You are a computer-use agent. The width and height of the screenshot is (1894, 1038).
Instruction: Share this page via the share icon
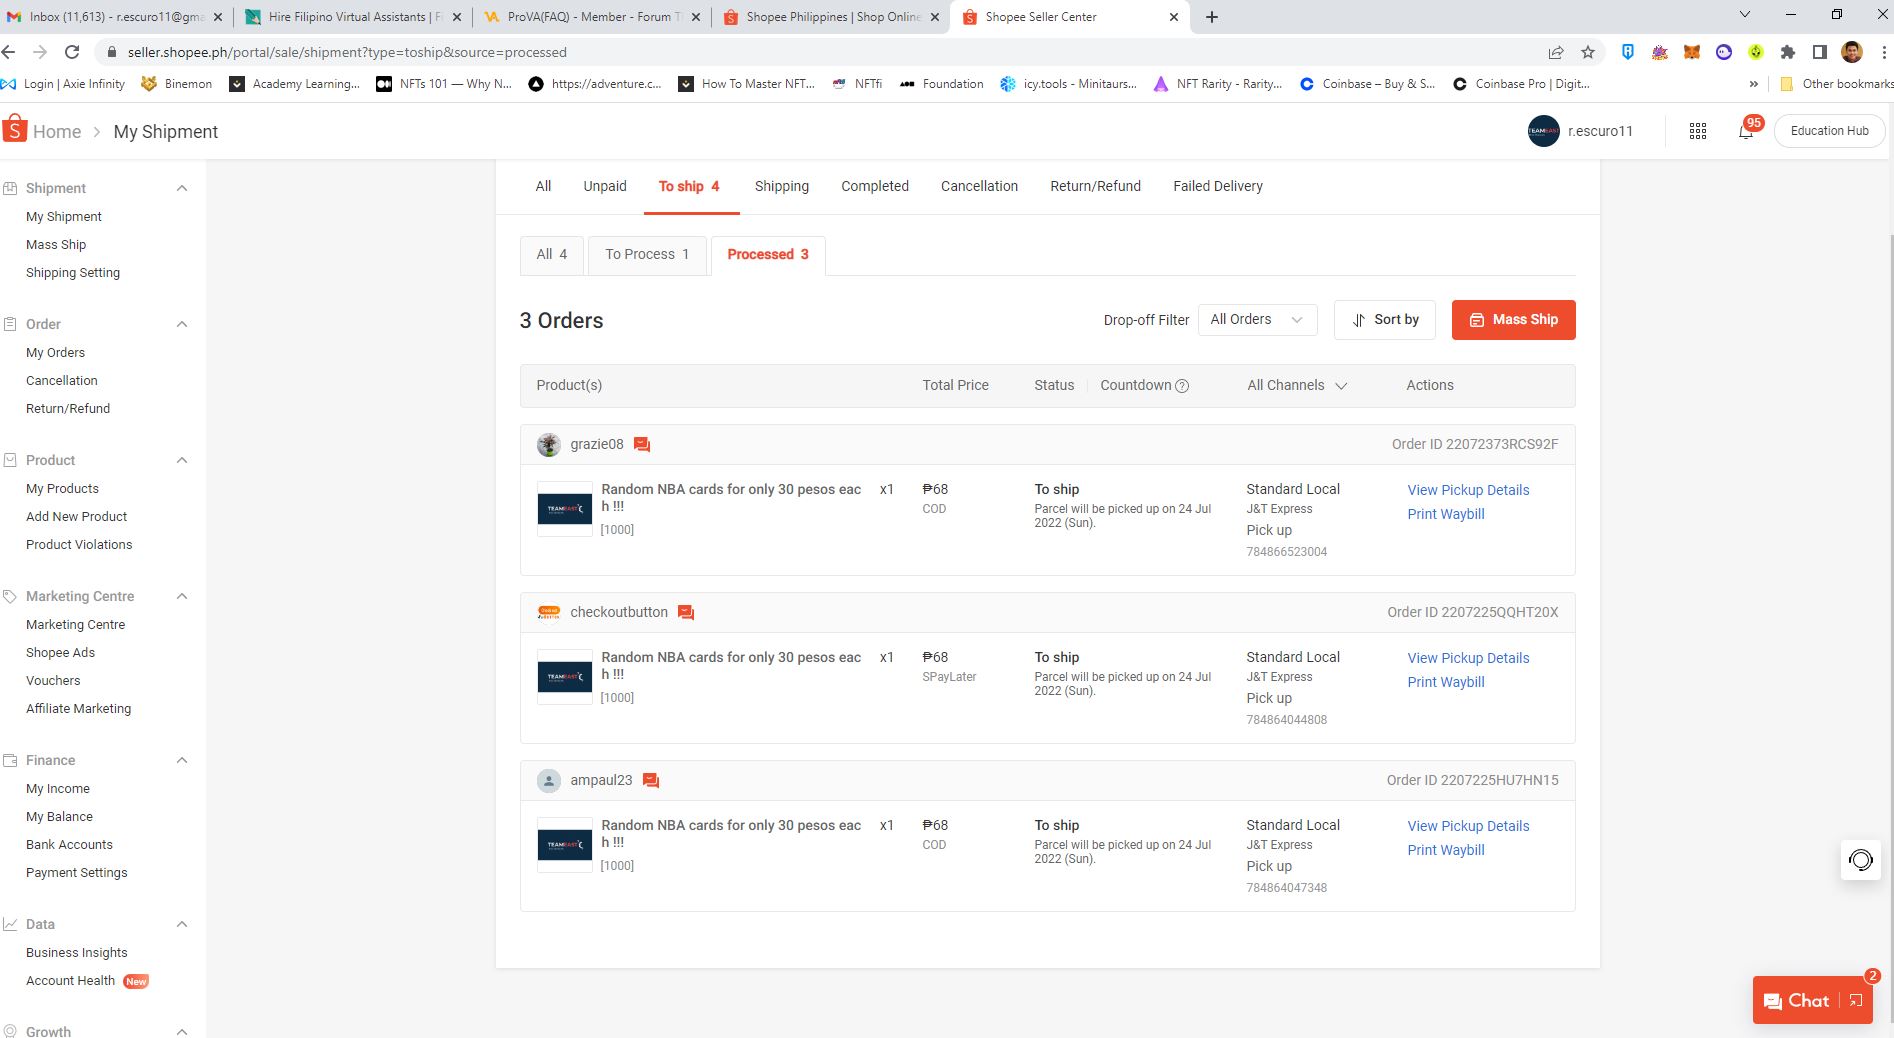(1556, 52)
